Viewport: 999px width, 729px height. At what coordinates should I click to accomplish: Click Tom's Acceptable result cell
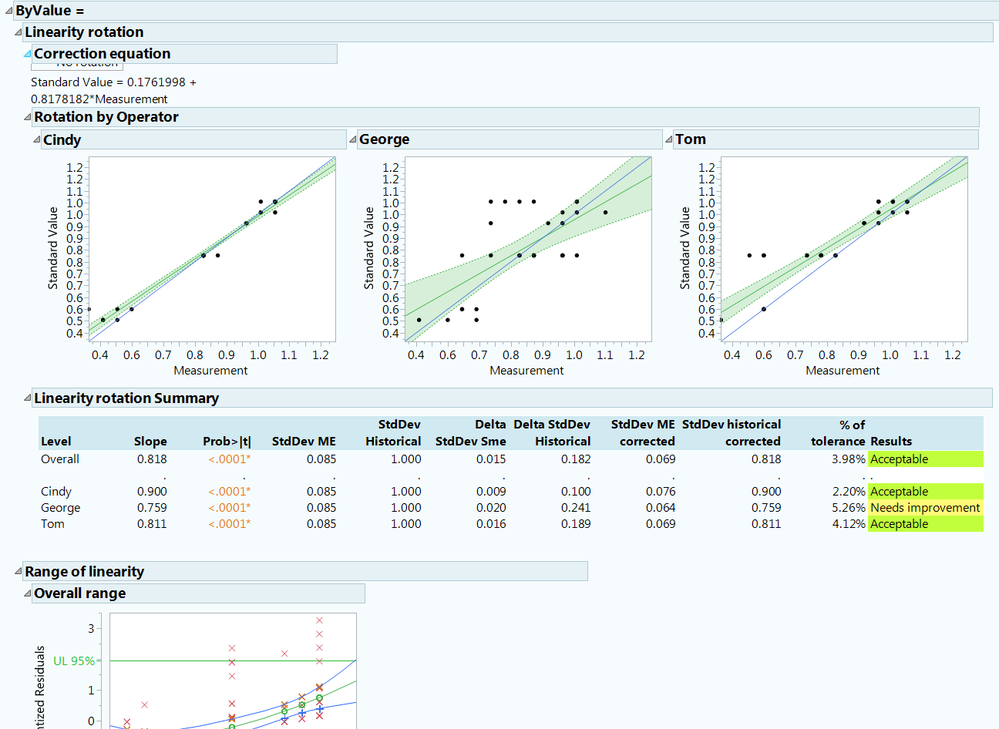(x=925, y=524)
